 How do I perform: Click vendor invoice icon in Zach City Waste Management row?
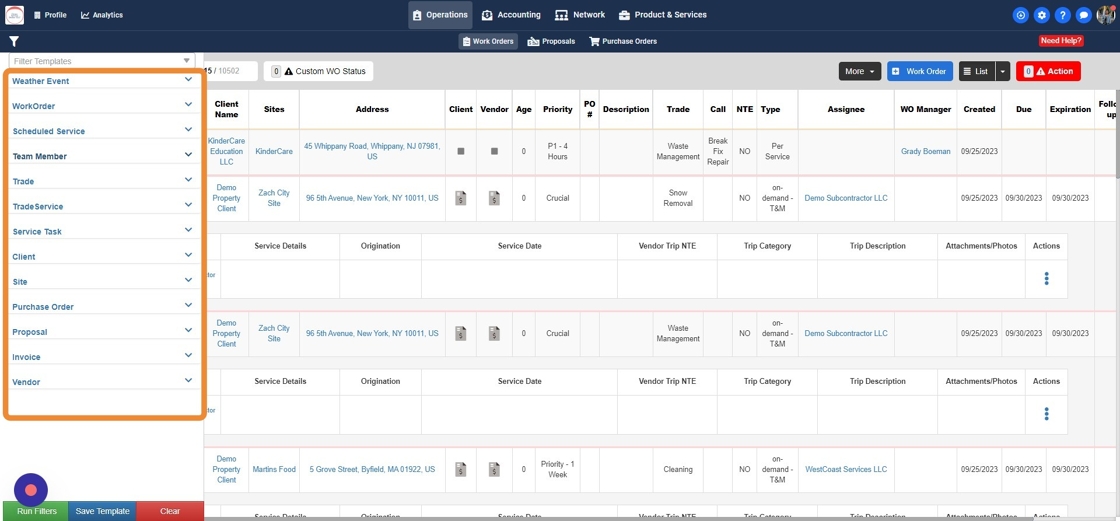click(494, 333)
